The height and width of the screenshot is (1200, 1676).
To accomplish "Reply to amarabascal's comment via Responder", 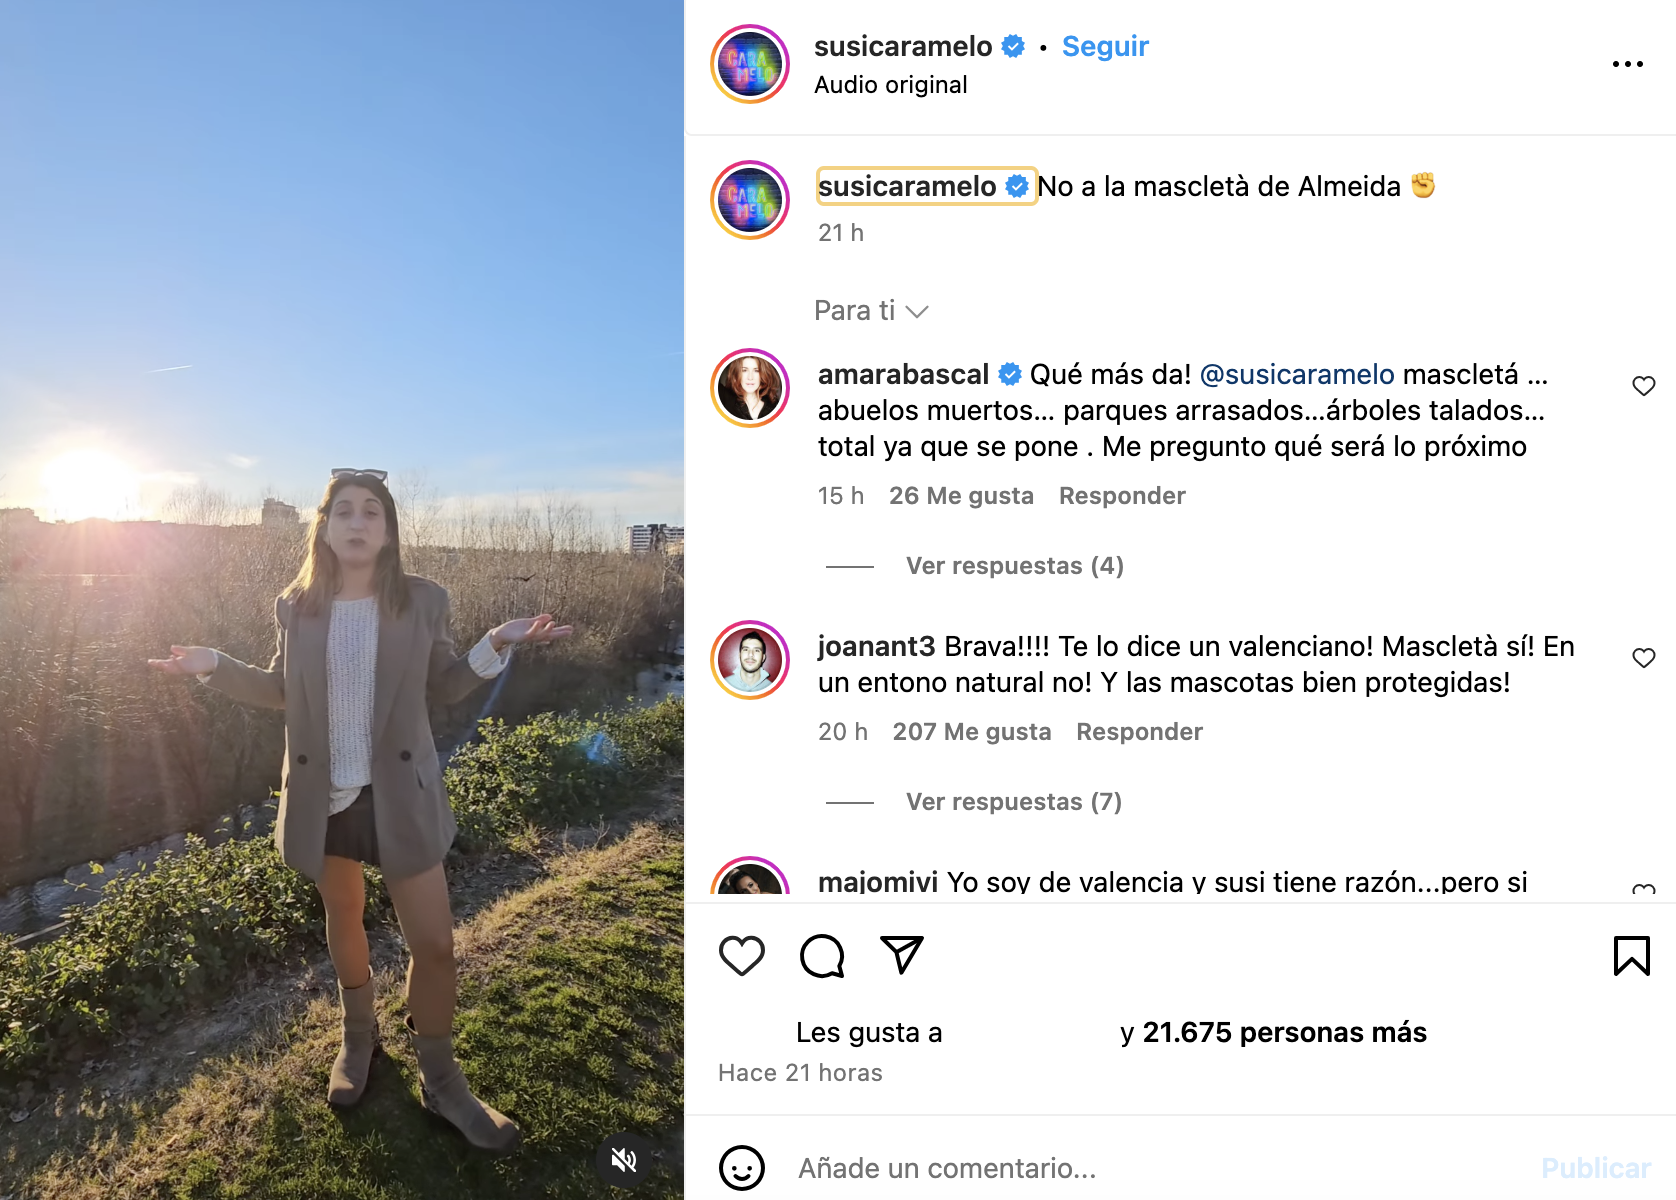I will [x=1122, y=496].
